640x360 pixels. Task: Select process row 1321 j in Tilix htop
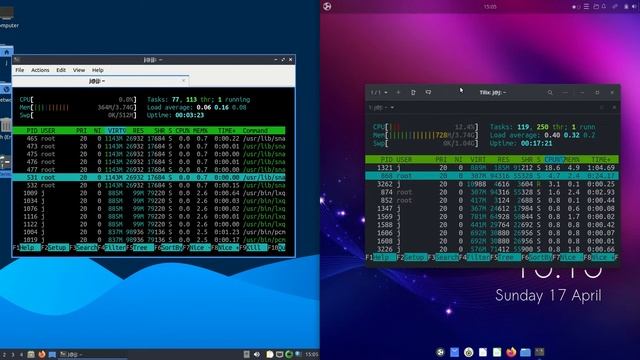click(x=492, y=168)
